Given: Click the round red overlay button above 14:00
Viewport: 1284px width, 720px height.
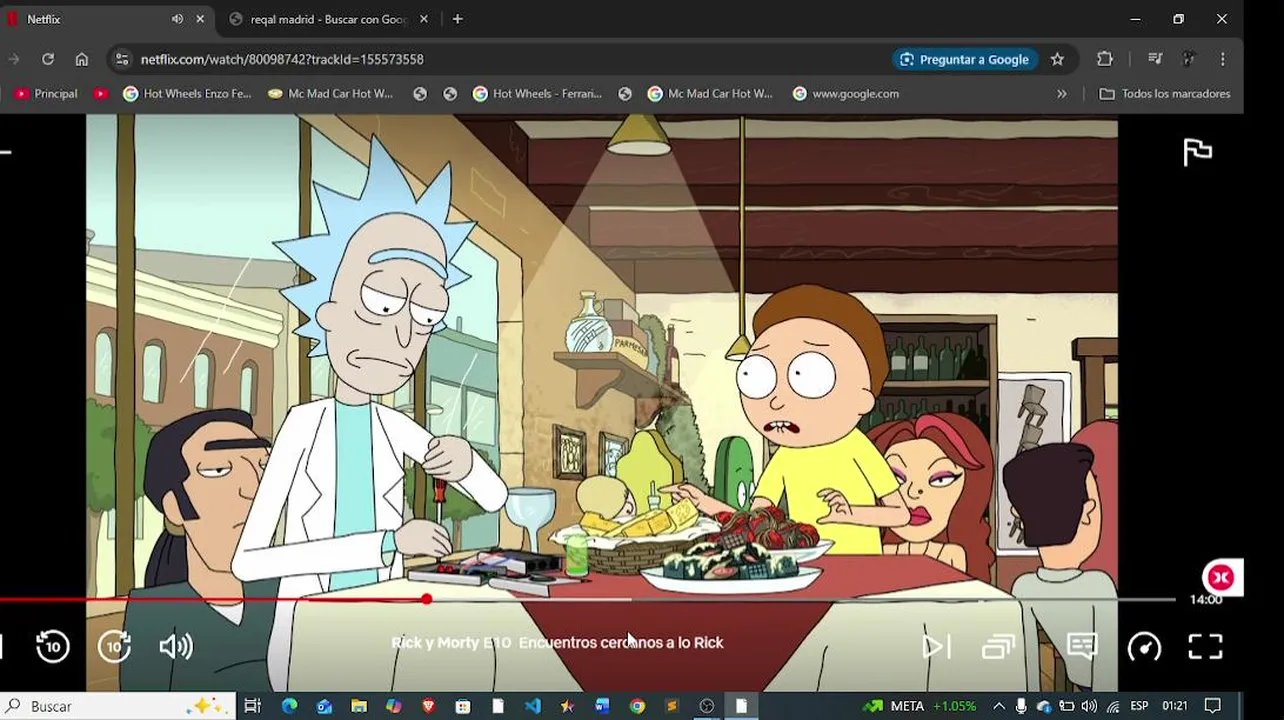Looking at the screenshot, I should [1220, 577].
